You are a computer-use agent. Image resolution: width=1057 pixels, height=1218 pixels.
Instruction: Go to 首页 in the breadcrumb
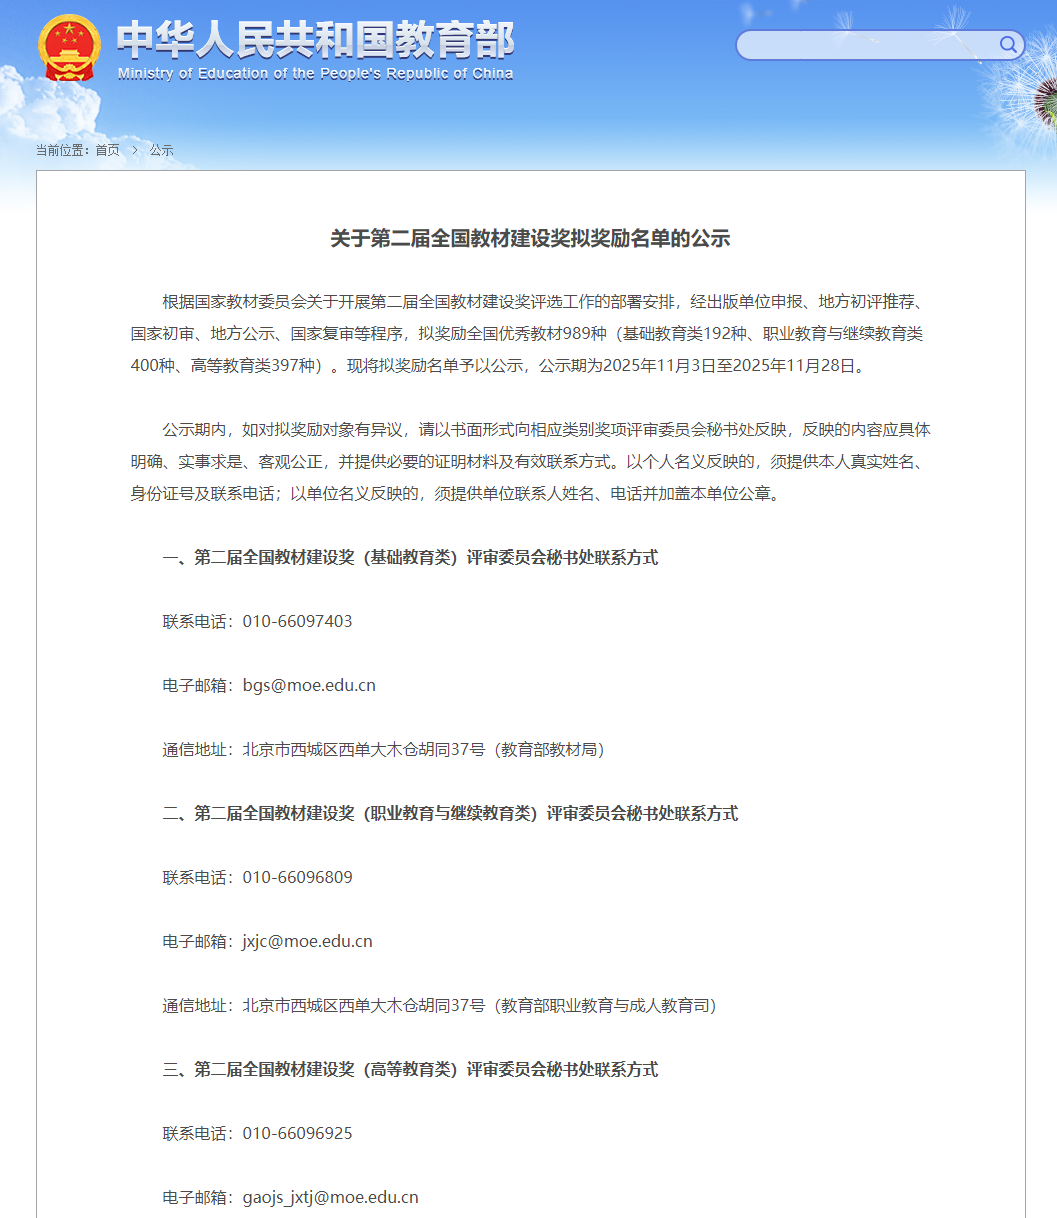point(107,150)
